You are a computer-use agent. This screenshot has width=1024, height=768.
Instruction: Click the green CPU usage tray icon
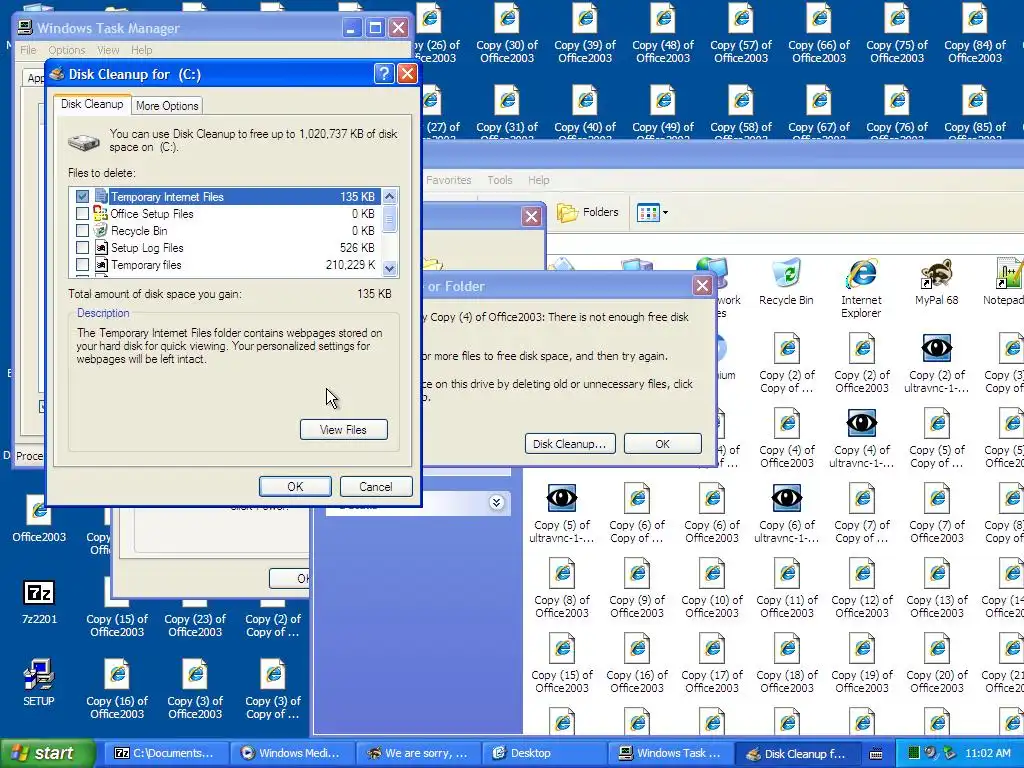pyautogui.click(x=914, y=754)
